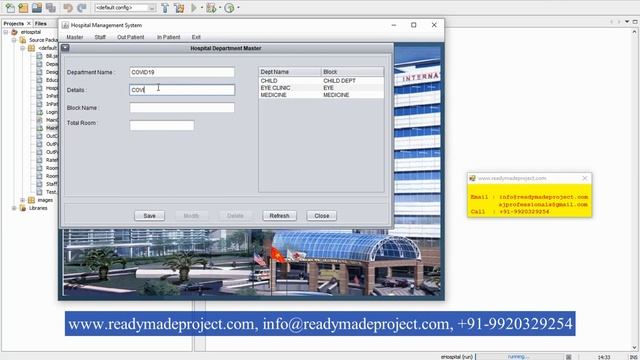Click the New File toolbar icon
Screen dimensions: 640x360
coord(10,7)
